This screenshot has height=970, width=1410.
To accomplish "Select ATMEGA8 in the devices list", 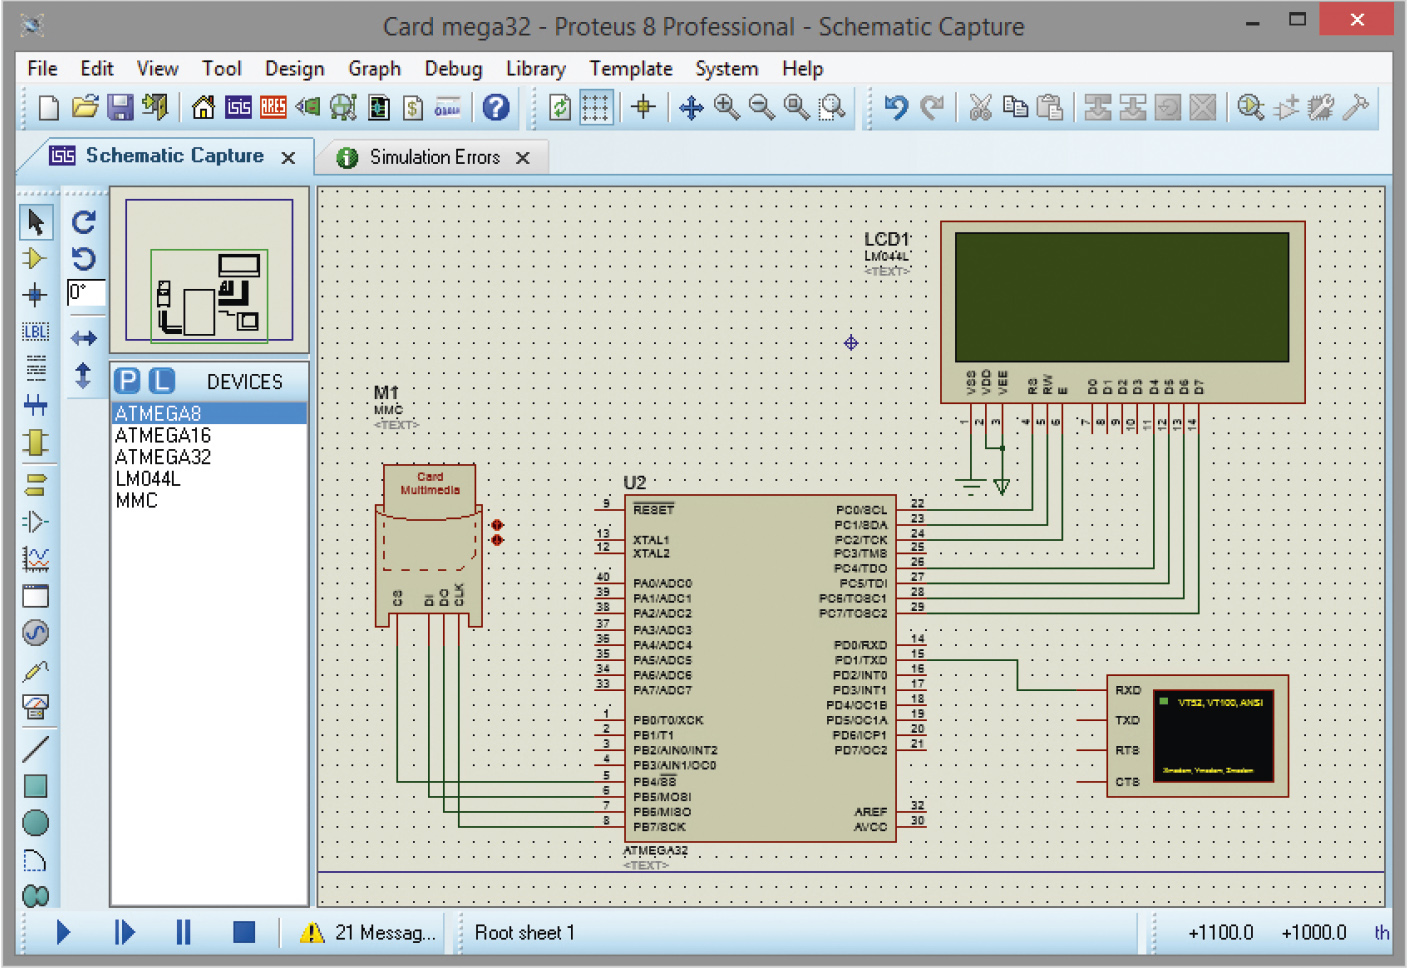I will tap(209, 414).
